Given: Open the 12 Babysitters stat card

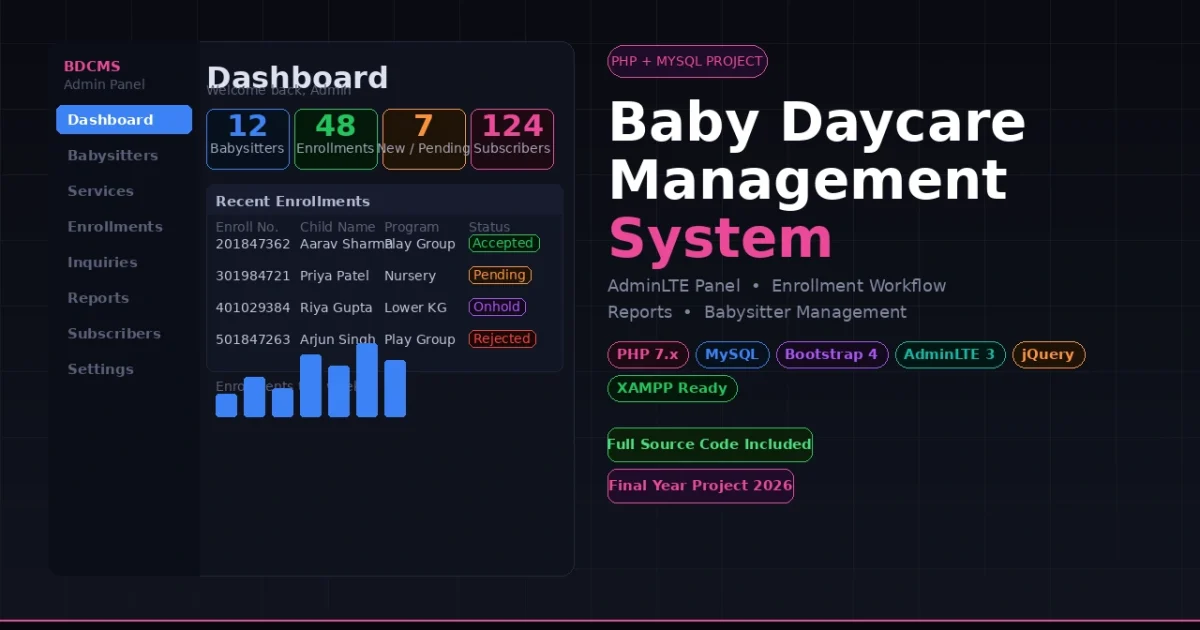Looking at the screenshot, I should (247, 138).
